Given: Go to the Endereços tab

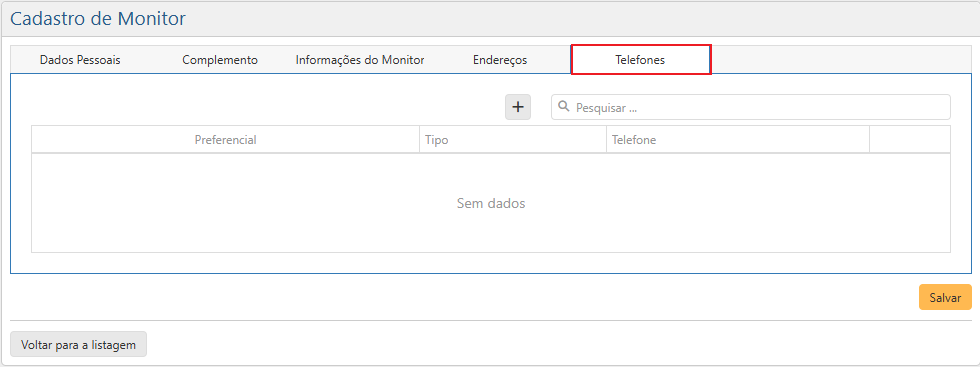Looking at the screenshot, I should click(x=500, y=60).
